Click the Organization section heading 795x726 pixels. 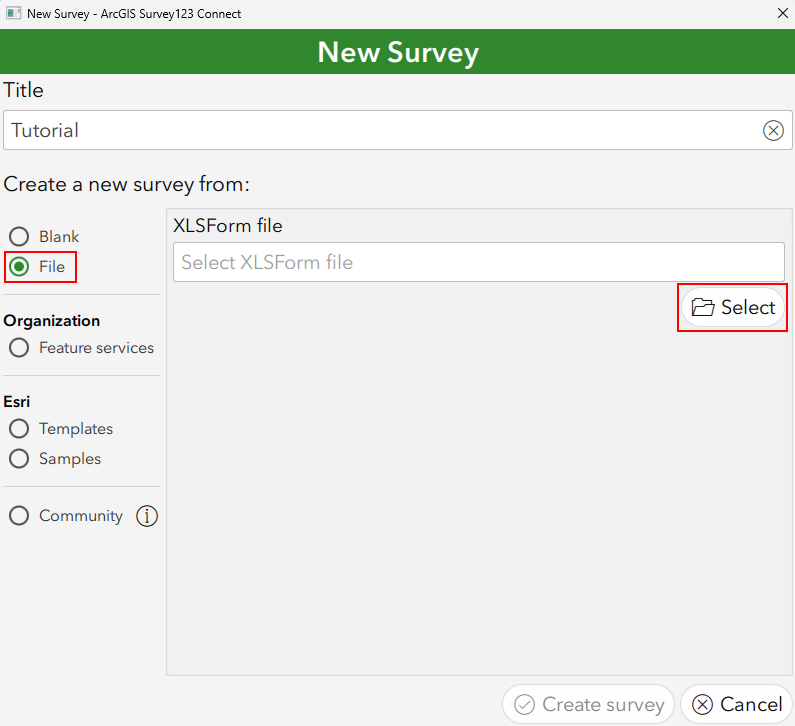click(52, 321)
